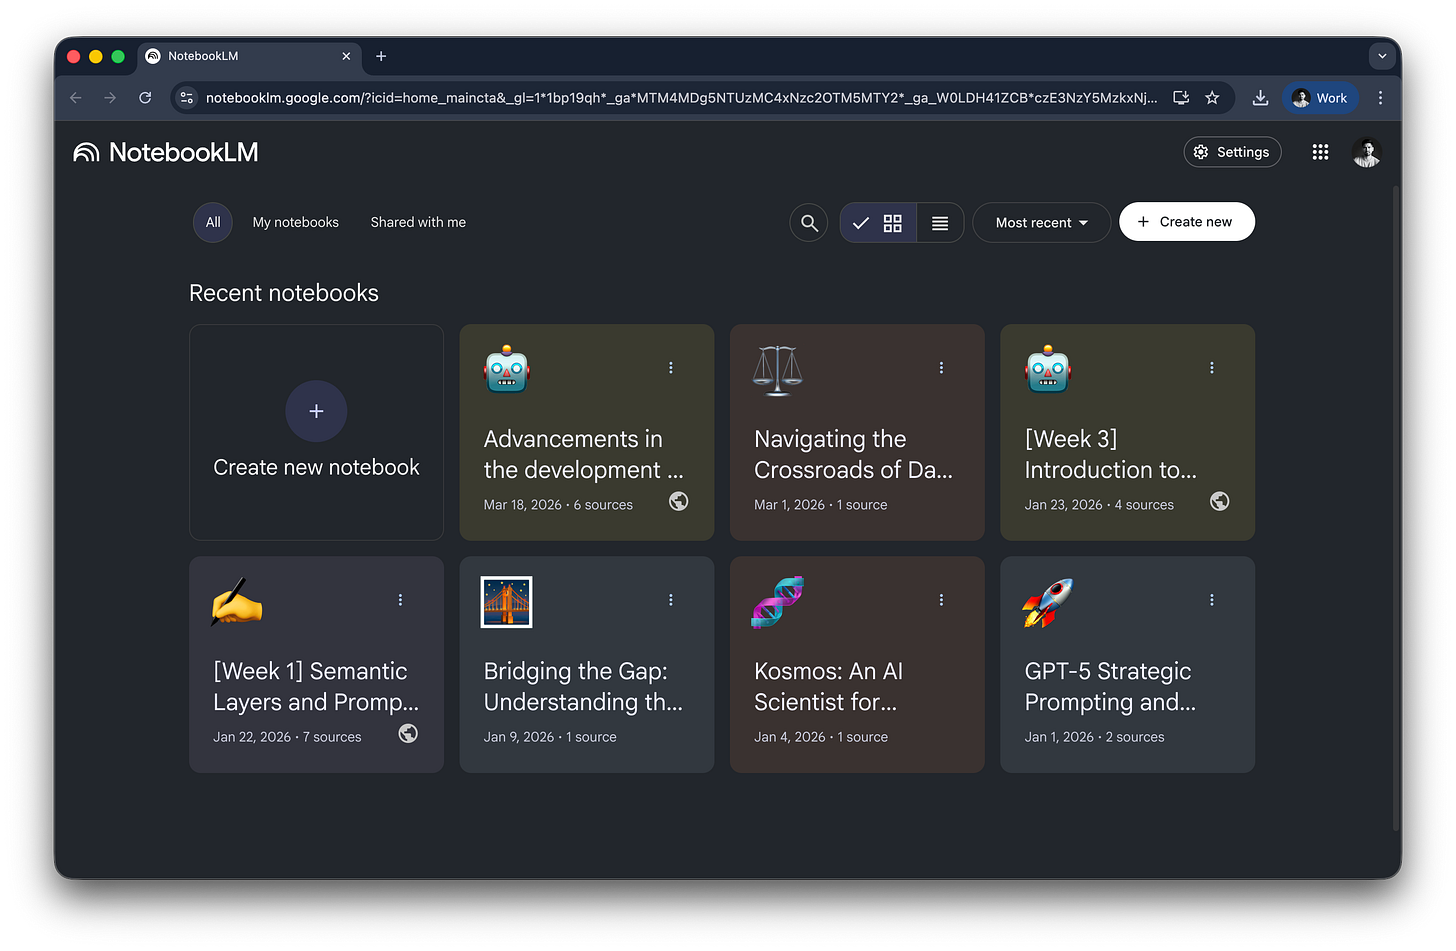The width and height of the screenshot is (1456, 951).
Task: Click the install app icon in address bar
Action: click(x=1181, y=97)
